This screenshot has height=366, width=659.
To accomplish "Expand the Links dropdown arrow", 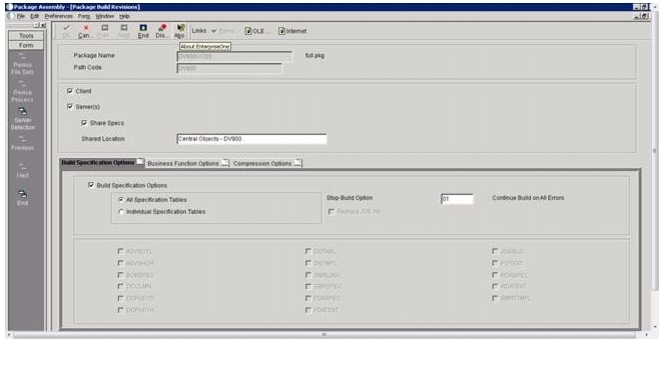I will coord(214,31).
